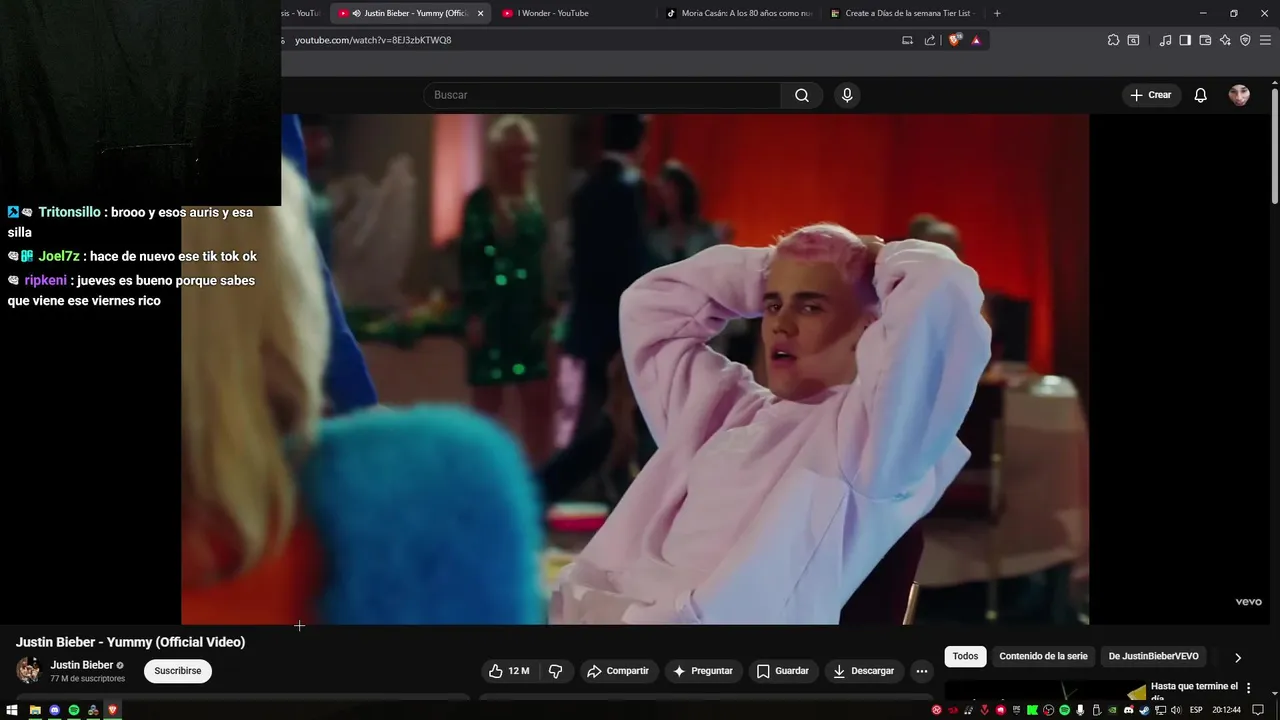This screenshot has width=1280, height=720.
Task: Select De JustinBieberVEVO chip
Action: (1153, 656)
